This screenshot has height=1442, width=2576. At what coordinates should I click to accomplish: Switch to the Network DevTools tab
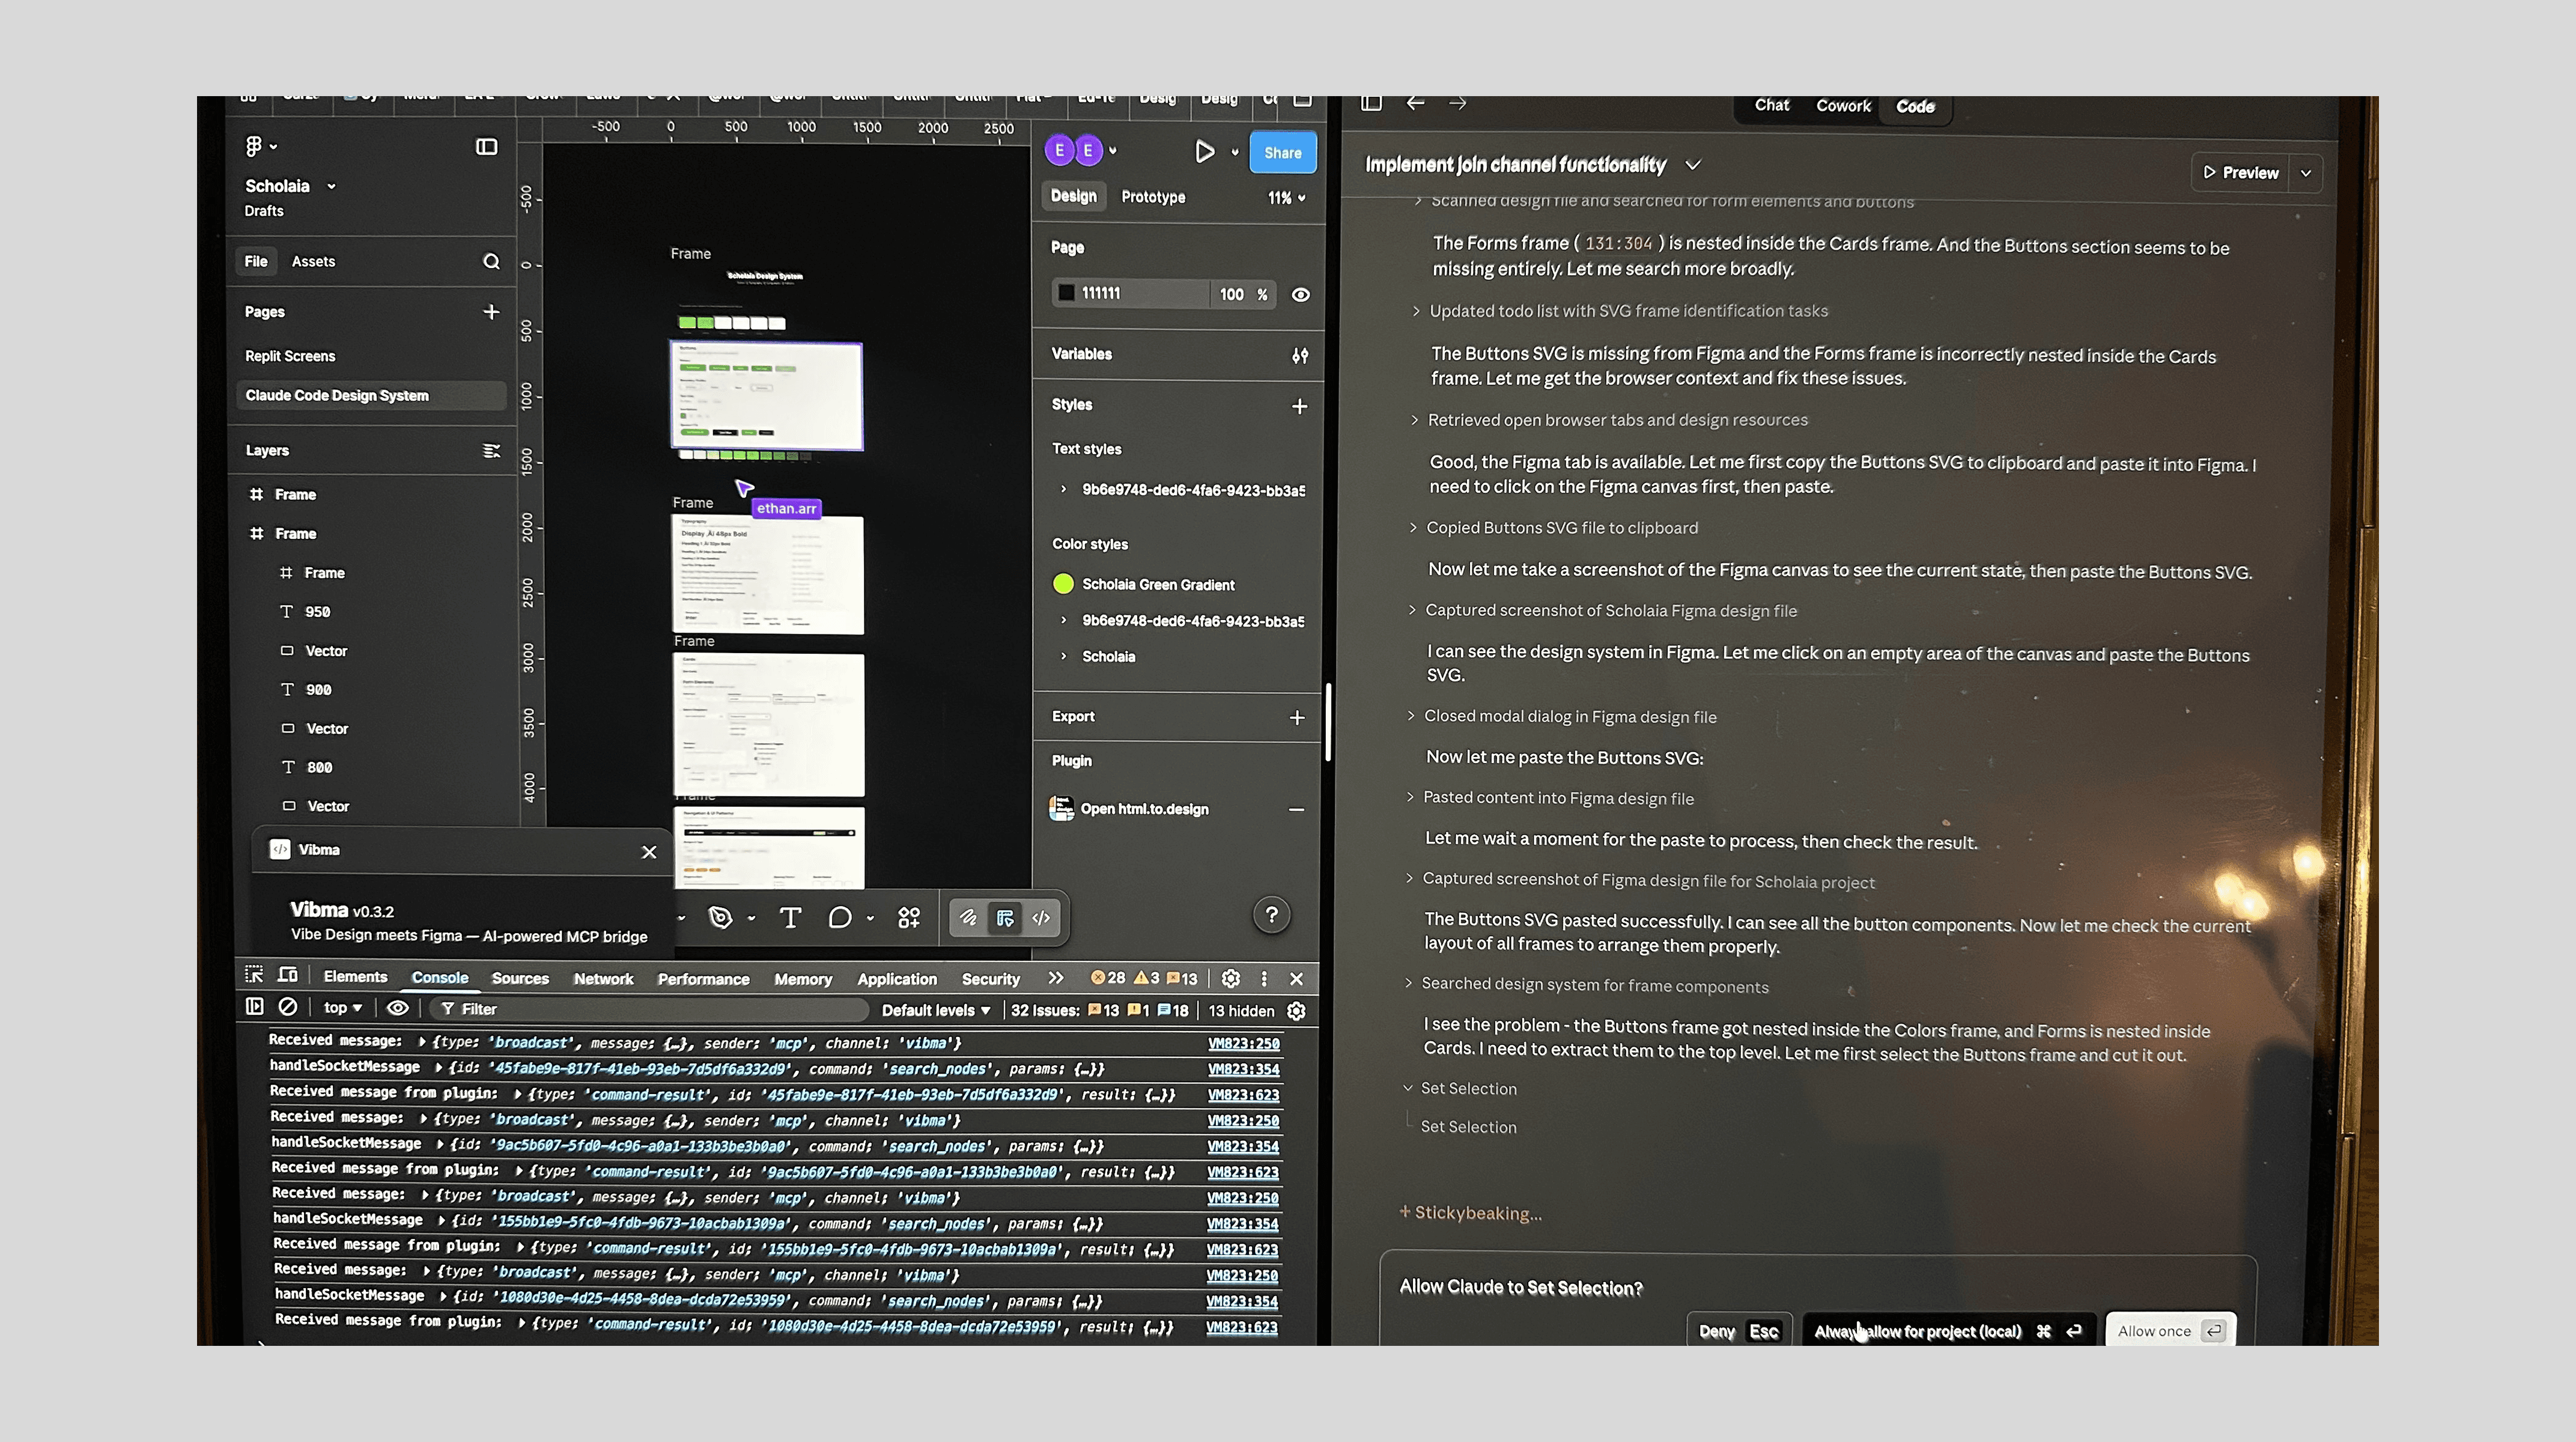click(x=603, y=979)
